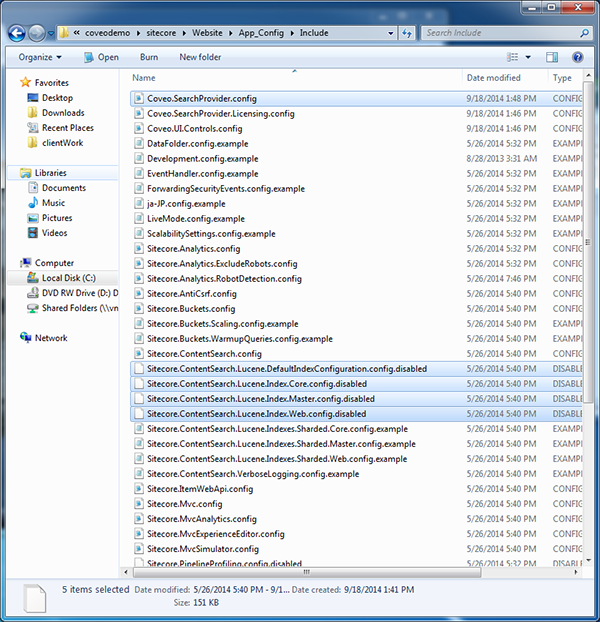Toggle the preview pane icon

click(x=552, y=58)
